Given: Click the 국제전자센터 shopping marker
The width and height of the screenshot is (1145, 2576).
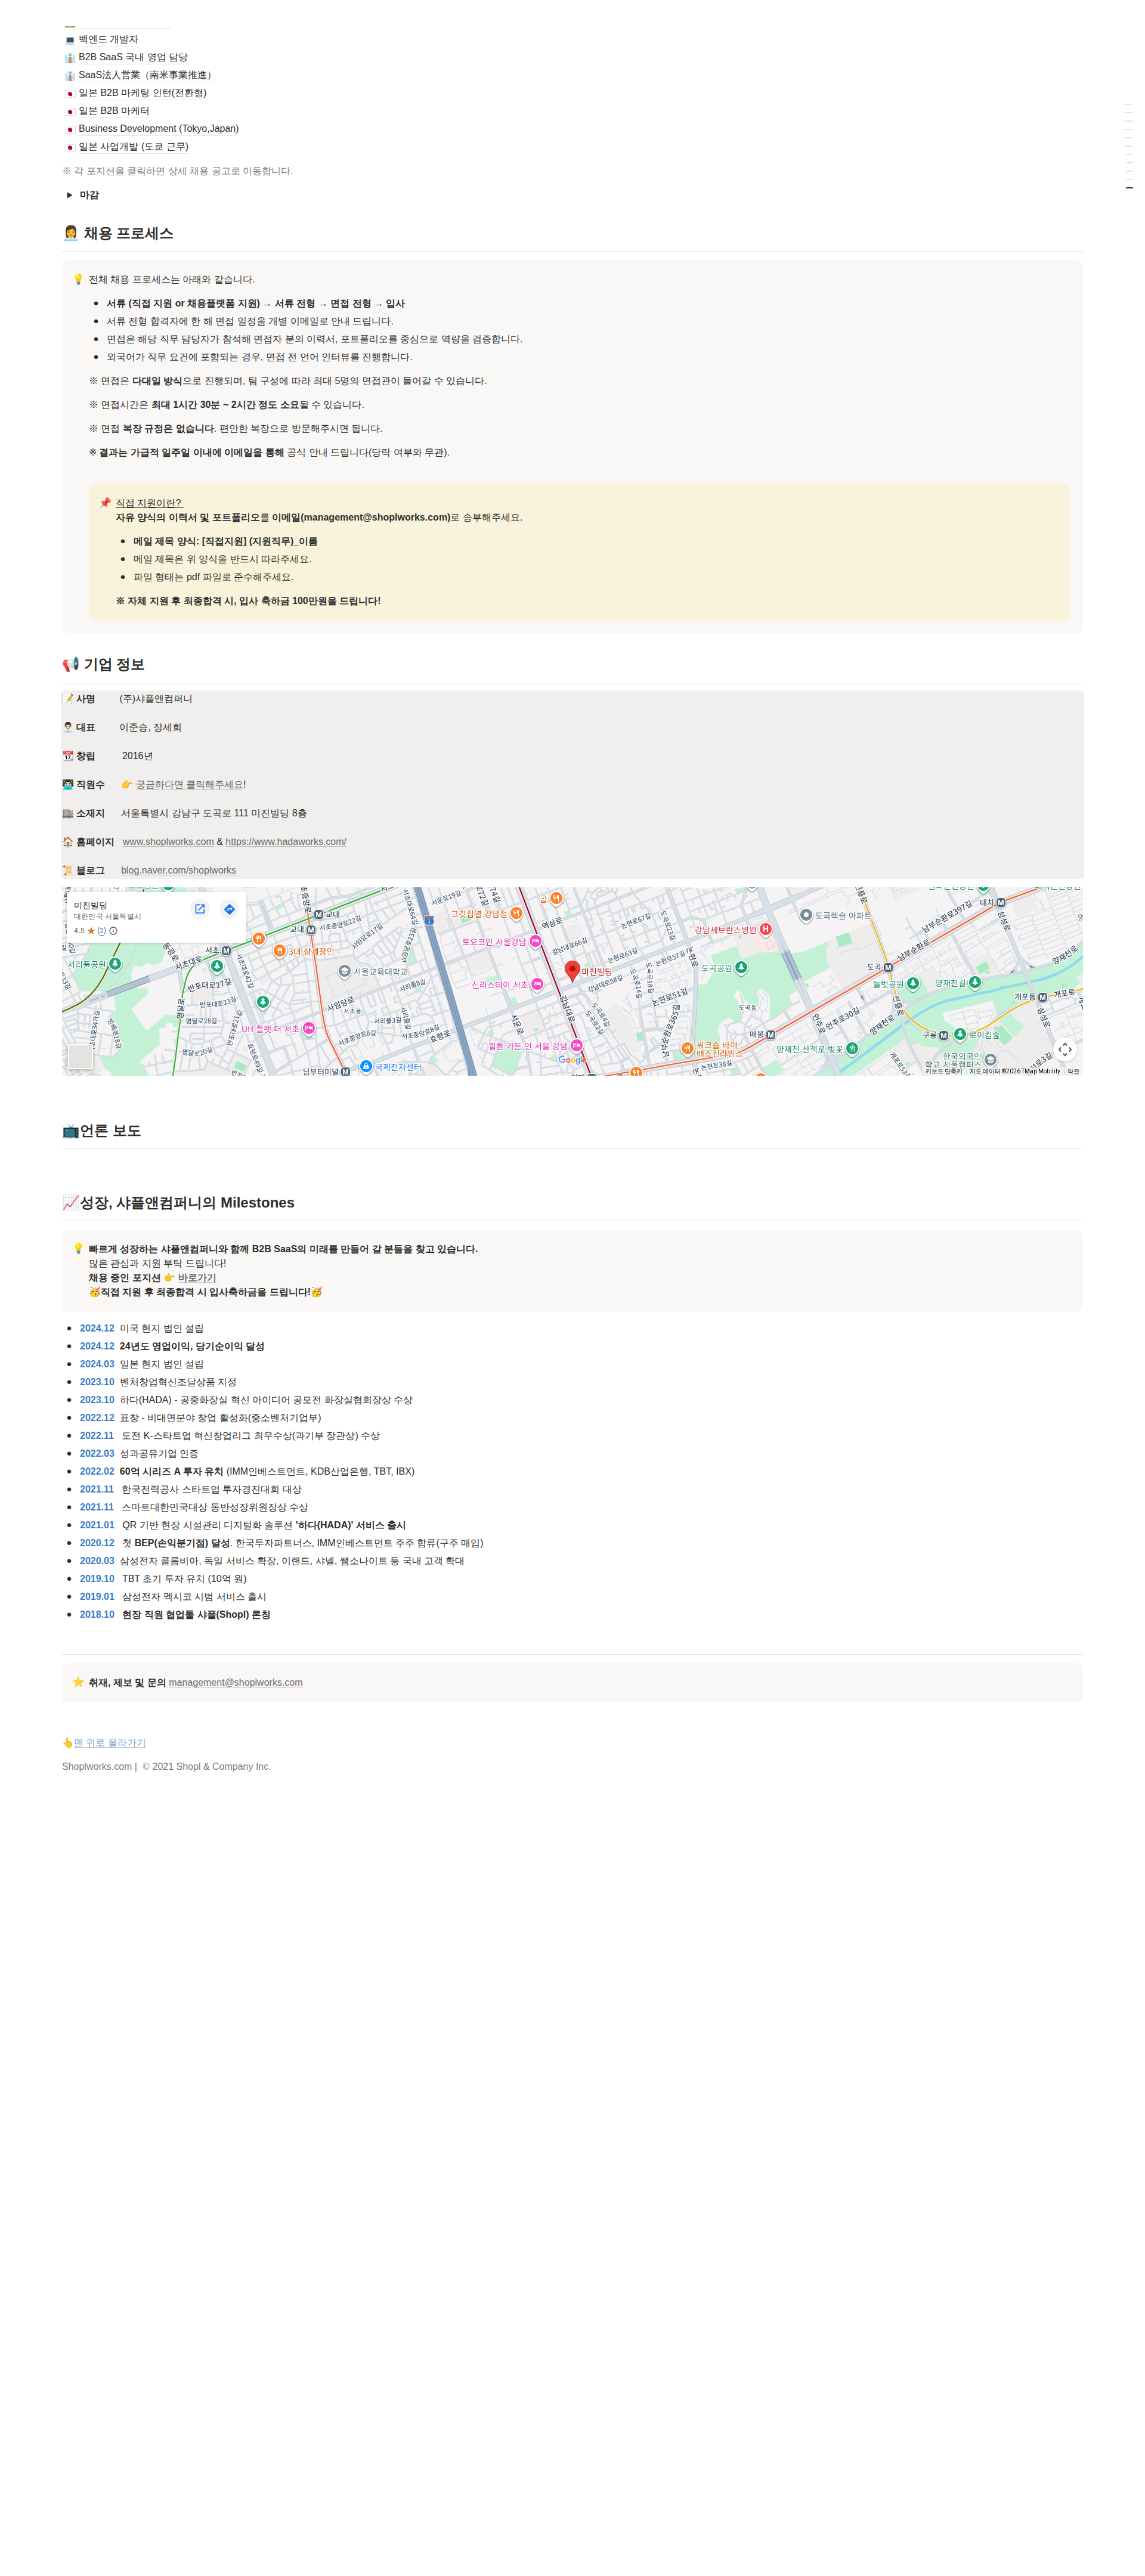Looking at the screenshot, I should pos(366,1066).
